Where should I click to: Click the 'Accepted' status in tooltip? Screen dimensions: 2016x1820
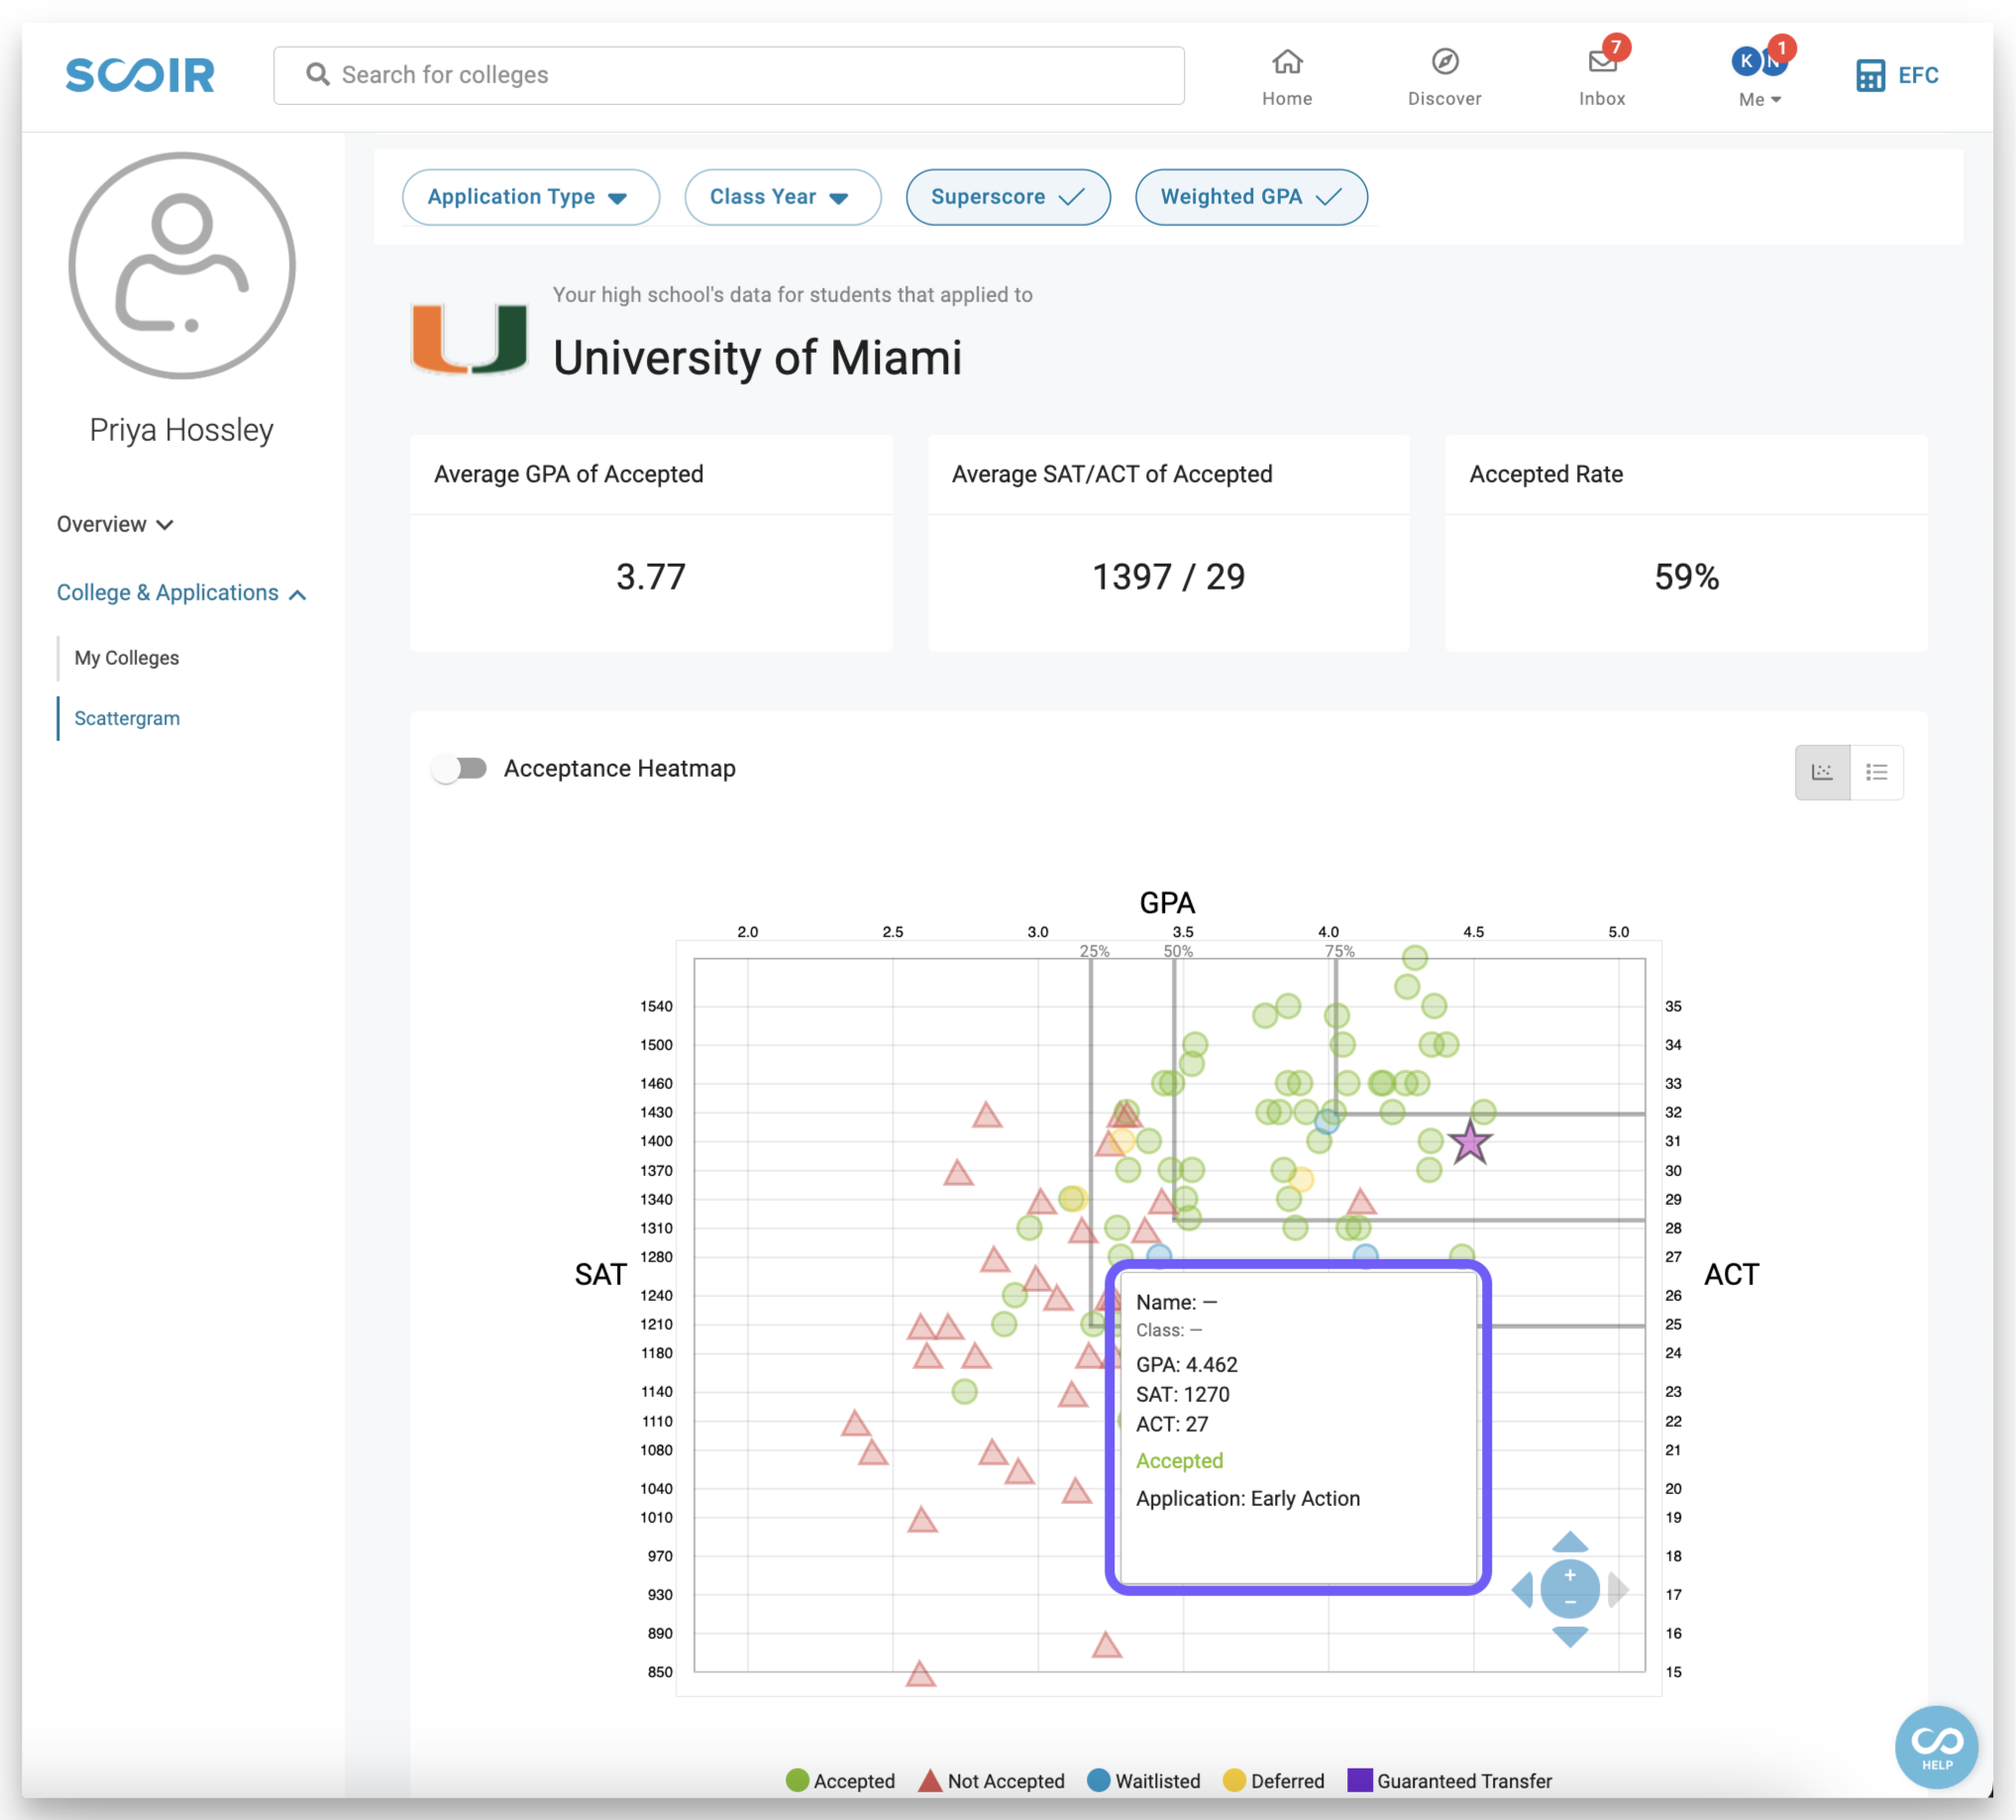[x=1180, y=1461]
